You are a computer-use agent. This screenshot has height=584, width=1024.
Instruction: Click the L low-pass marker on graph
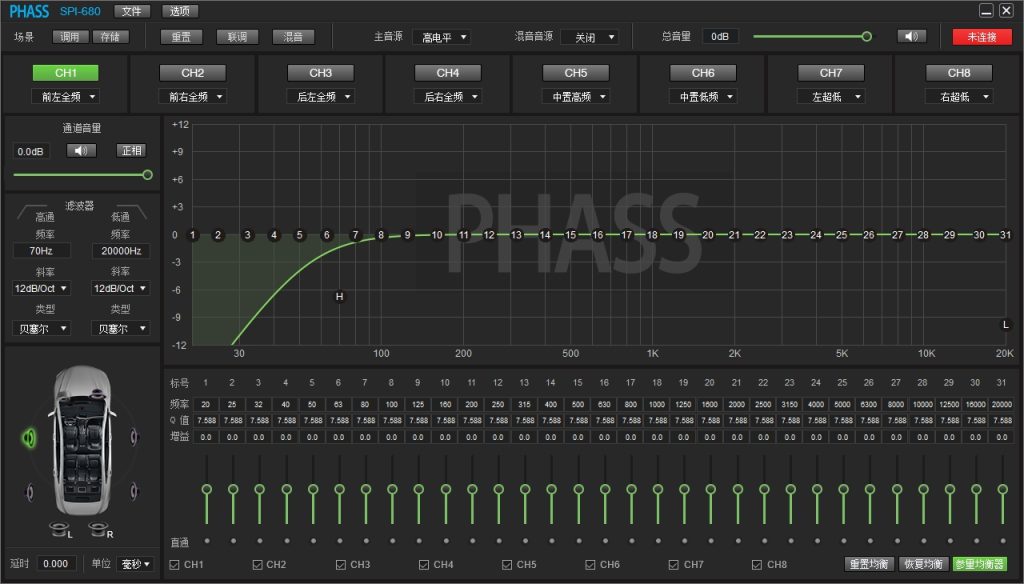click(1006, 325)
